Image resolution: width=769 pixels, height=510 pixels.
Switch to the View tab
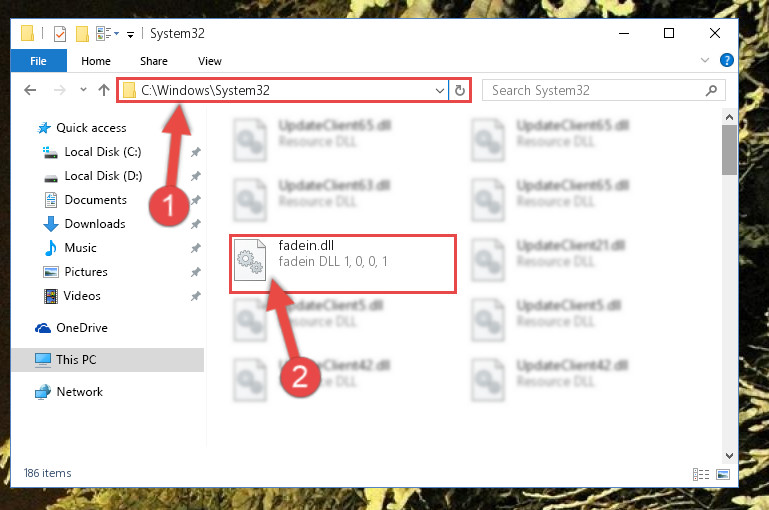tap(209, 61)
